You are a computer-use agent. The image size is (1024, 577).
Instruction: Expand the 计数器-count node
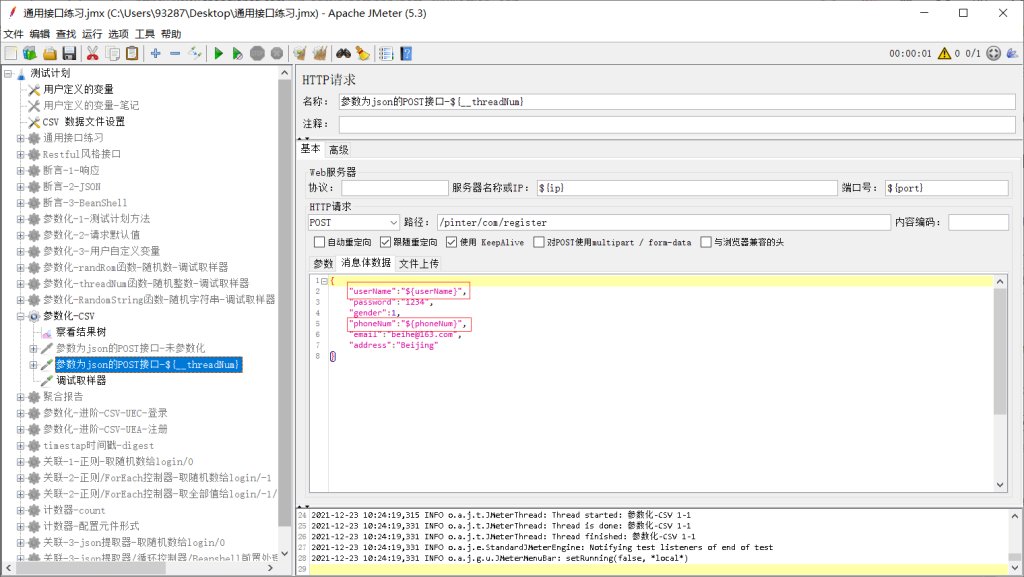20,510
